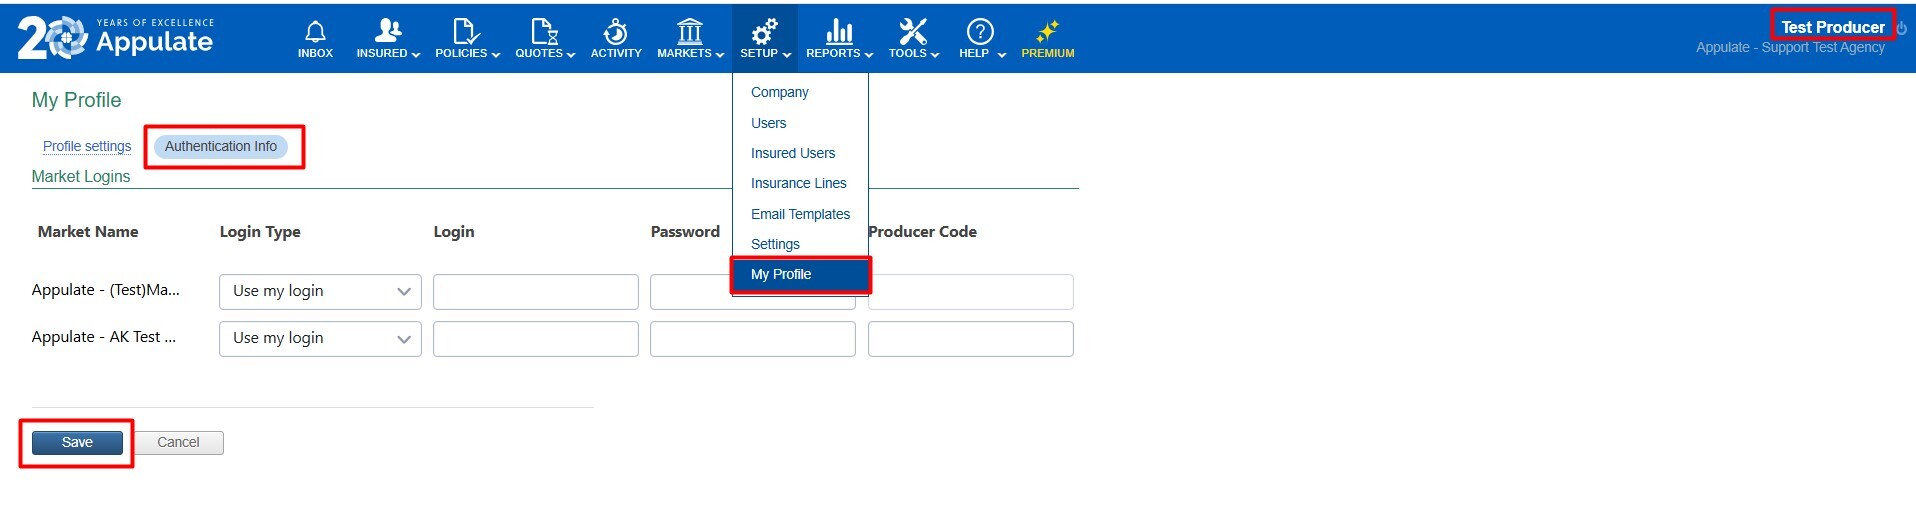Screen dimensions: 1916x529
Task: Expand Login Type dropdown for Appulate (Test)Ma...
Action: tap(320, 291)
